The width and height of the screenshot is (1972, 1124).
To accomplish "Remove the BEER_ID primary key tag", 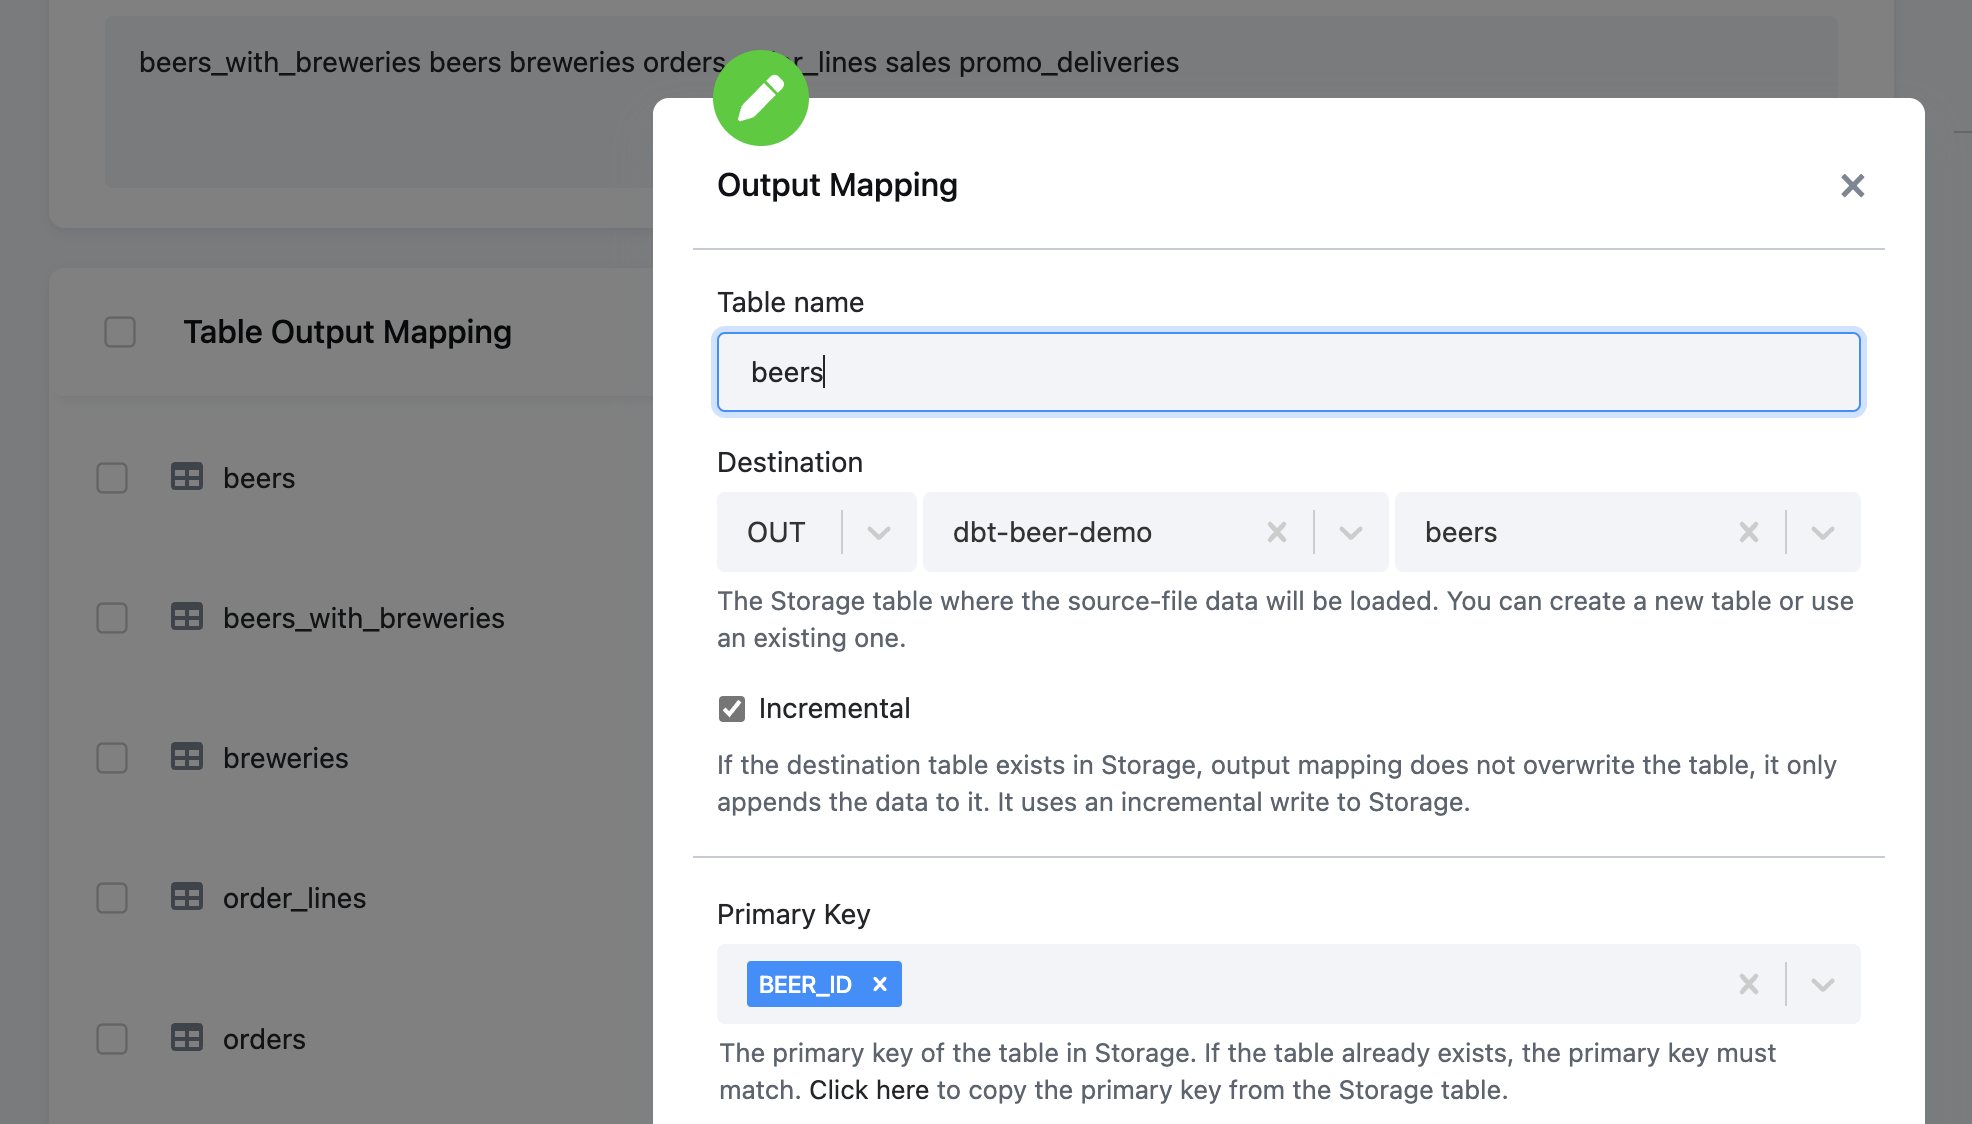I will (880, 984).
